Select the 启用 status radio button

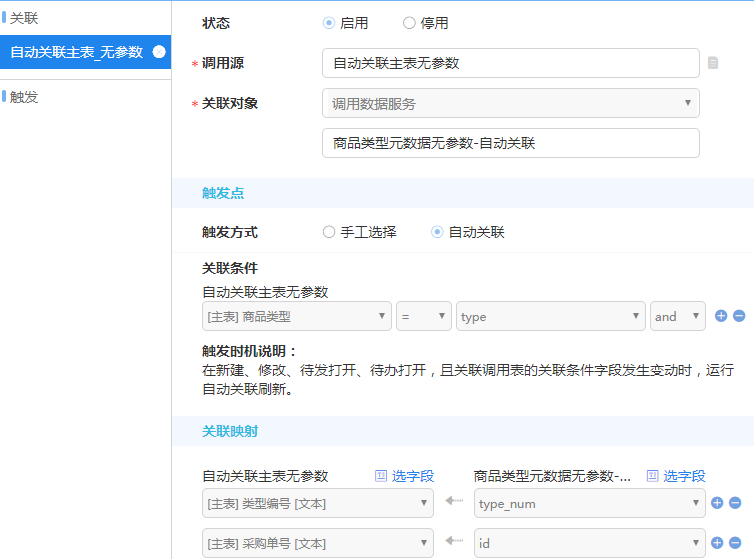(329, 23)
